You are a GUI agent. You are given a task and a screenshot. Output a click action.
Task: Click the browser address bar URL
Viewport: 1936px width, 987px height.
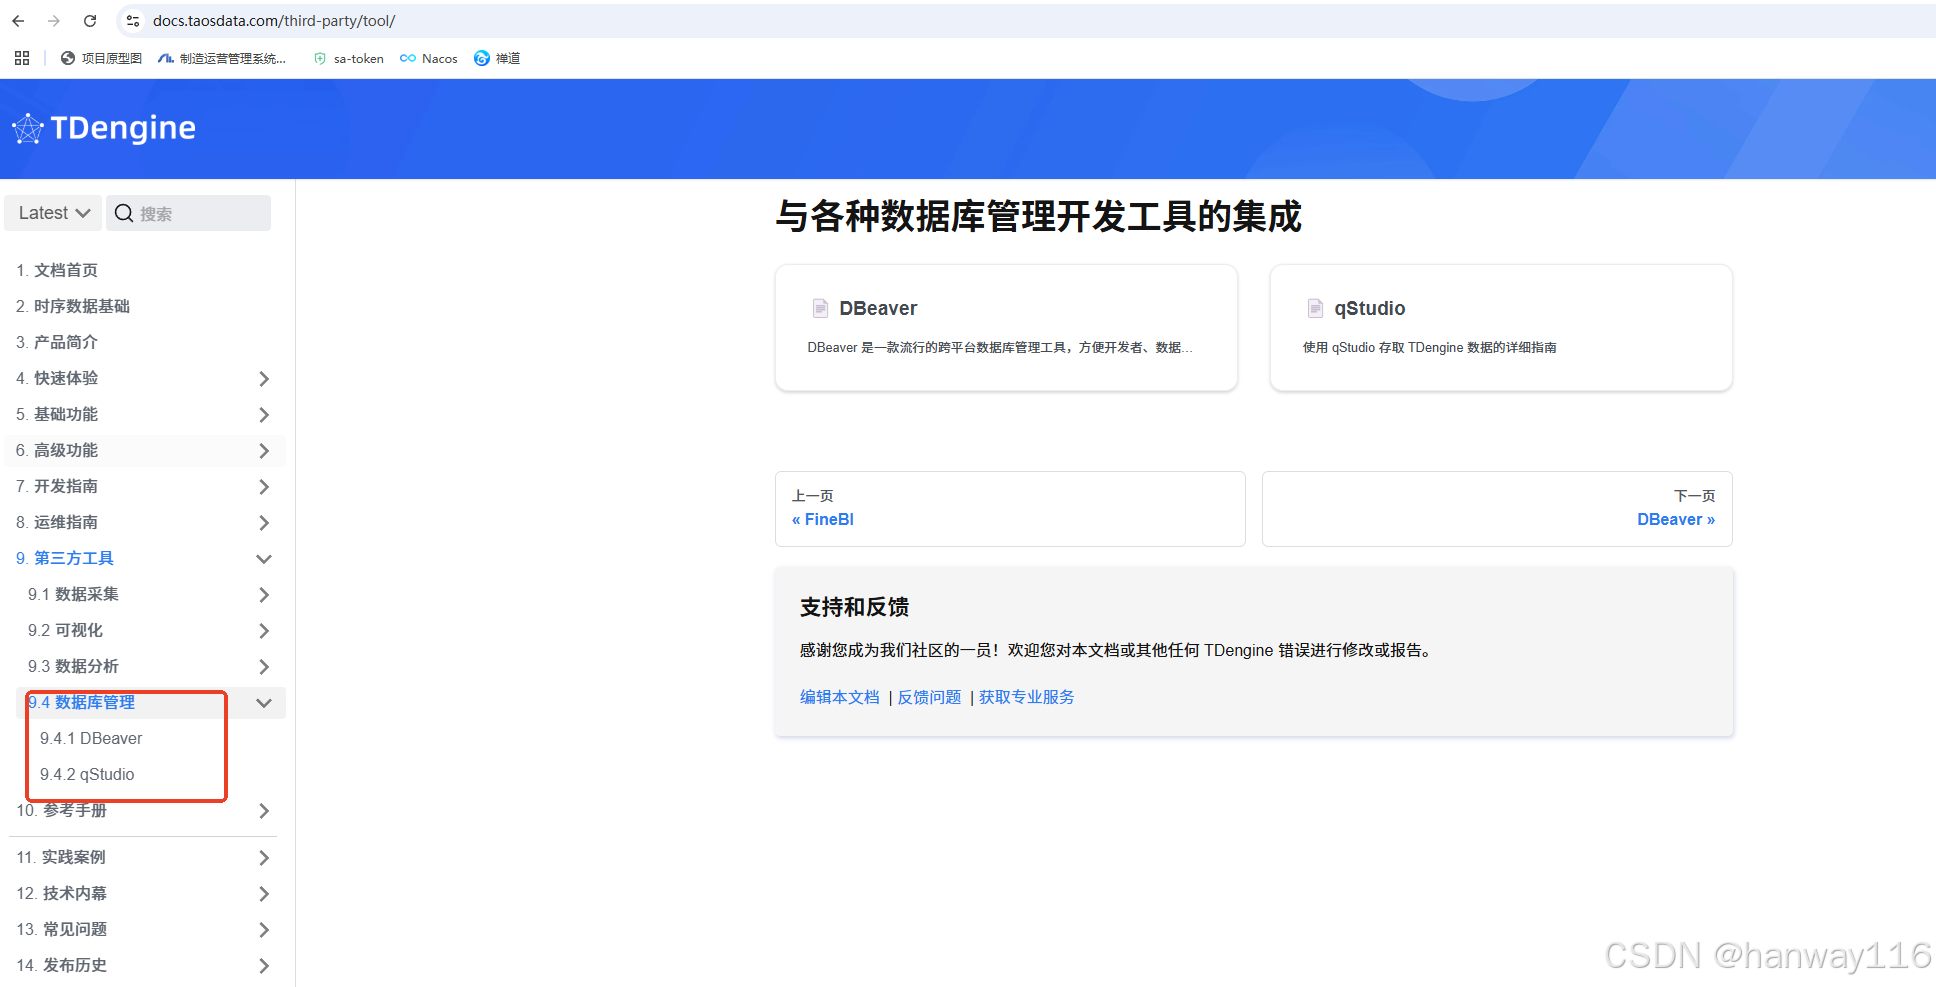[274, 20]
